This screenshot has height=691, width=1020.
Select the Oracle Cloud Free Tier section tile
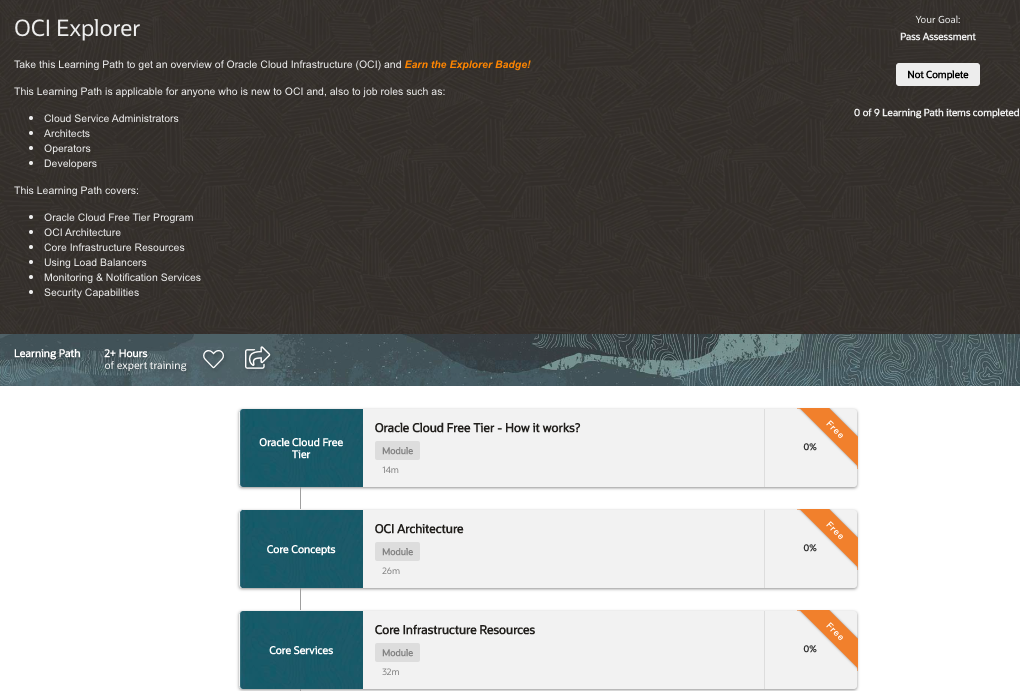click(301, 448)
